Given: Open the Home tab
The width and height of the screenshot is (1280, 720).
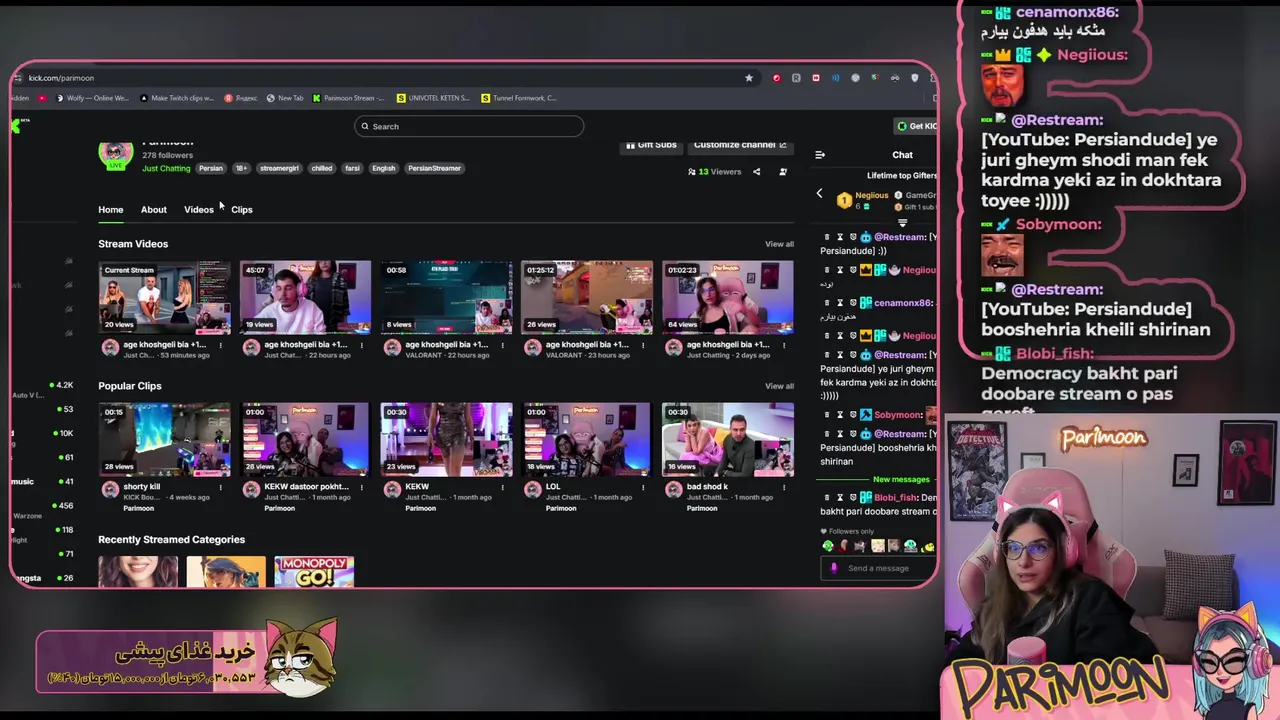Looking at the screenshot, I should pos(111,210).
